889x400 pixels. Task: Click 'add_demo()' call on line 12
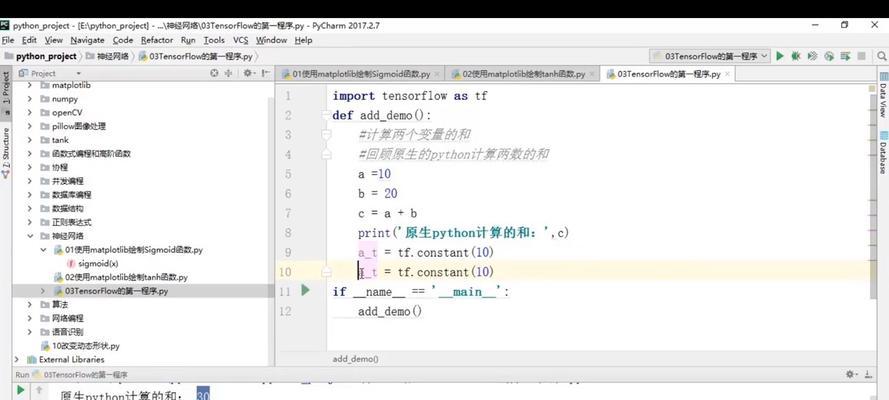390,312
